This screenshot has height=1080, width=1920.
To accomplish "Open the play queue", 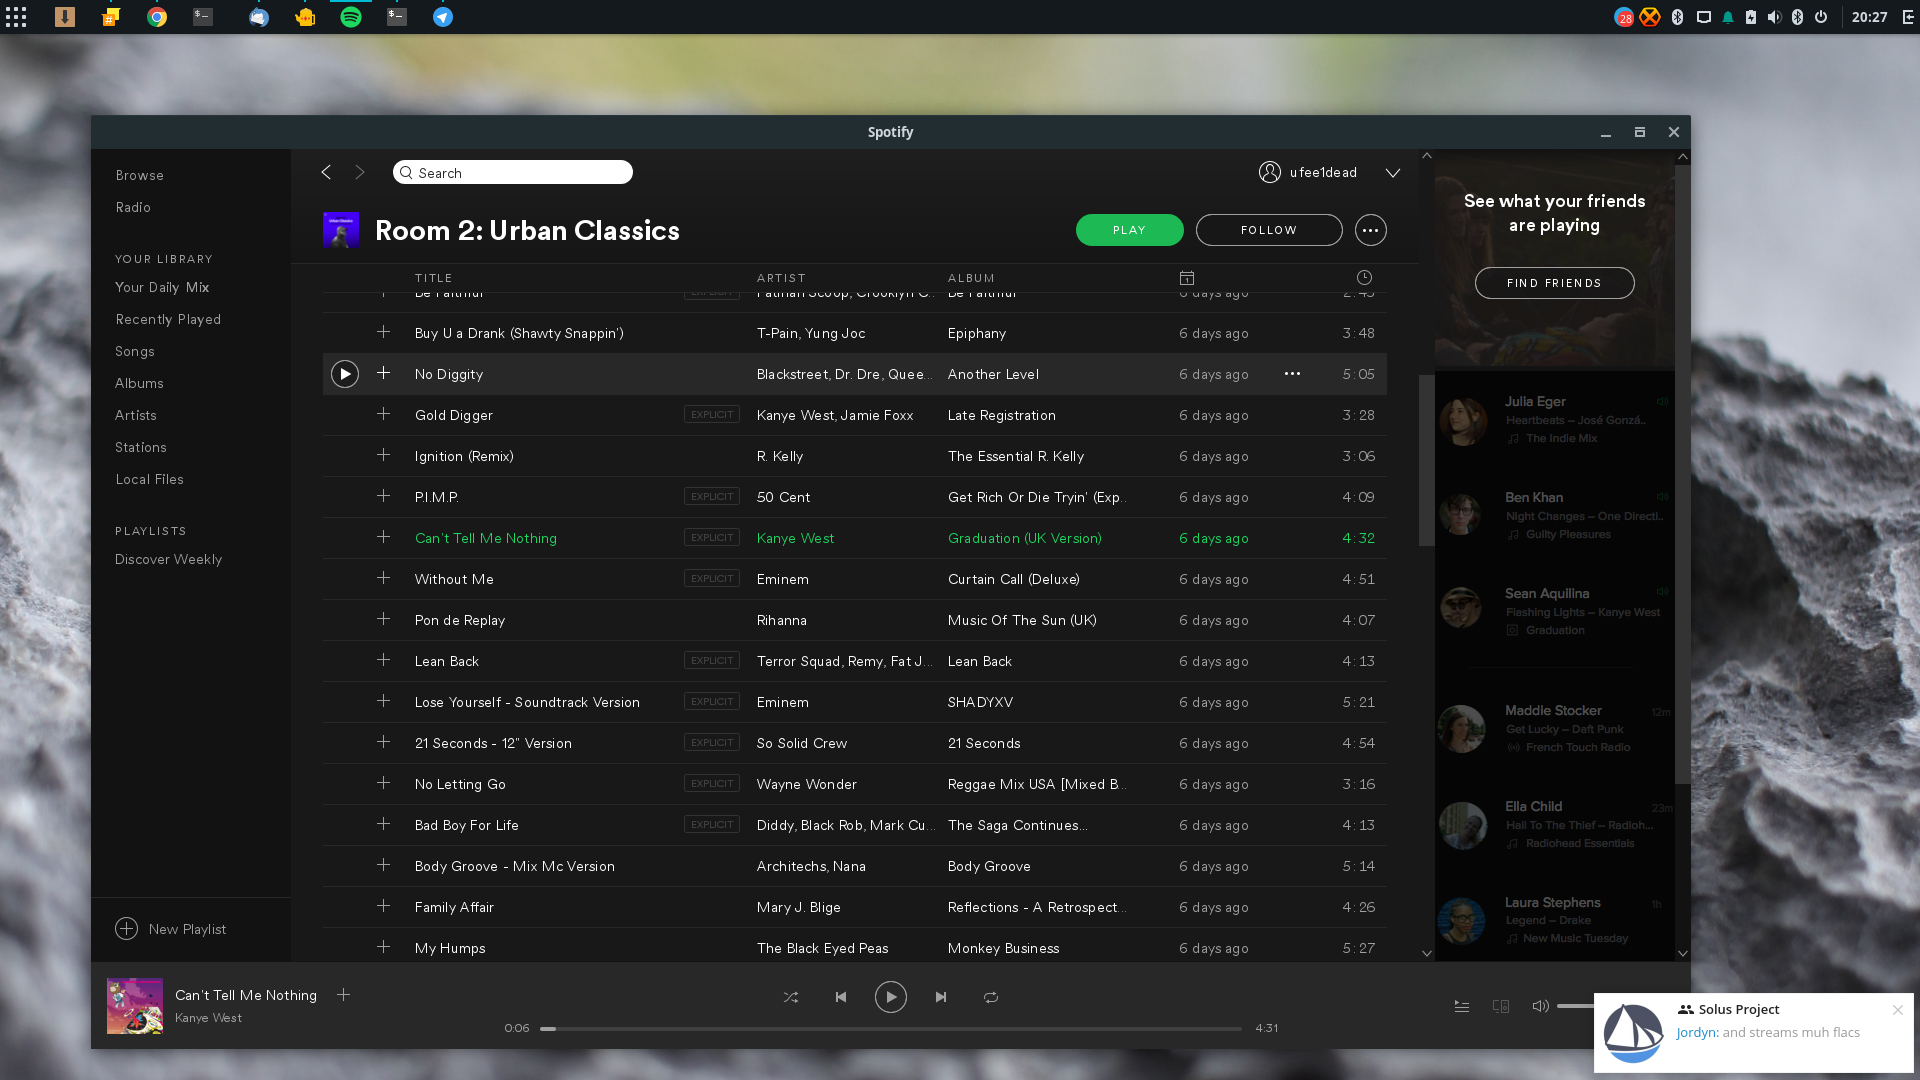I will click(x=1462, y=1006).
